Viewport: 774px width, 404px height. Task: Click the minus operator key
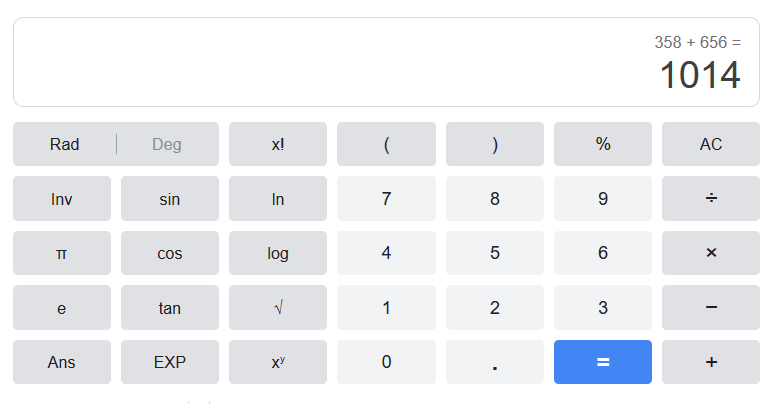(x=710, y=308)
